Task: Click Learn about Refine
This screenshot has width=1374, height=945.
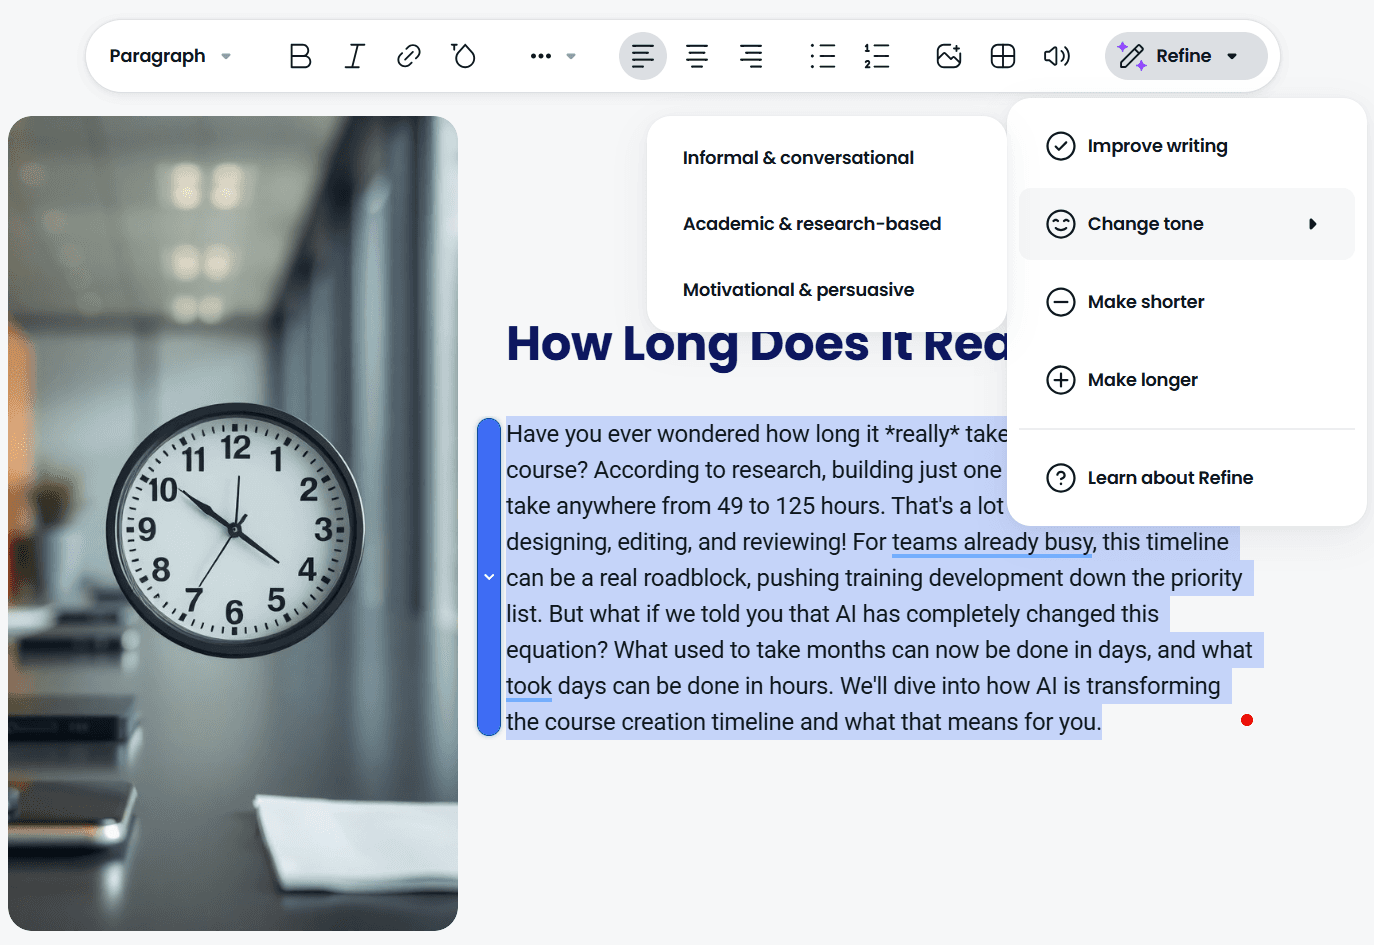Action: coord(1169,478)
